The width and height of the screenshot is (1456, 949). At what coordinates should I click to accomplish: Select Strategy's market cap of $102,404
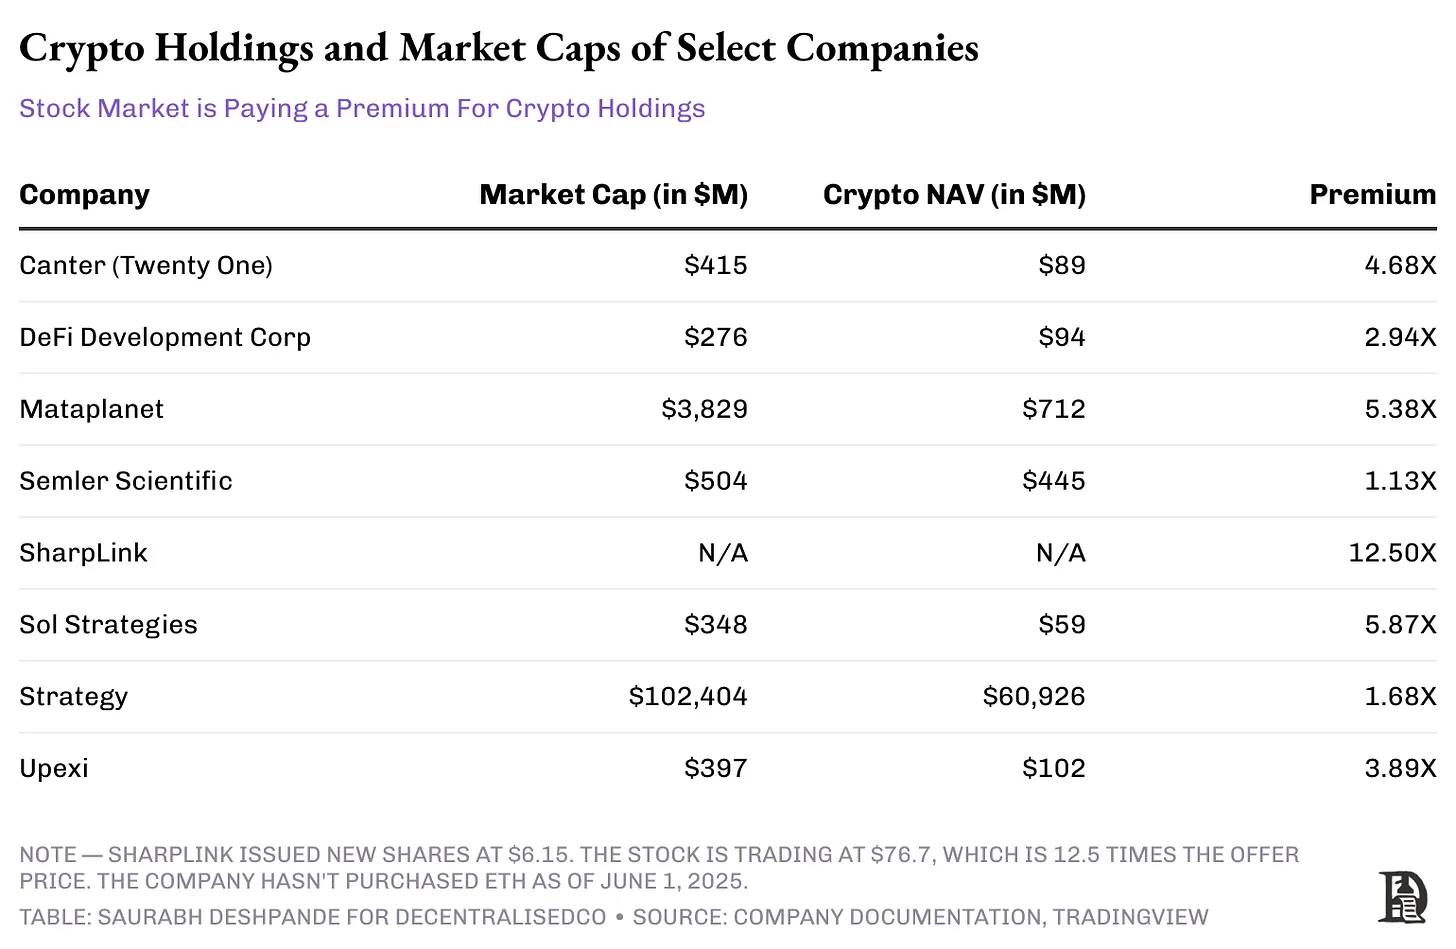click(x=688, y=697)
